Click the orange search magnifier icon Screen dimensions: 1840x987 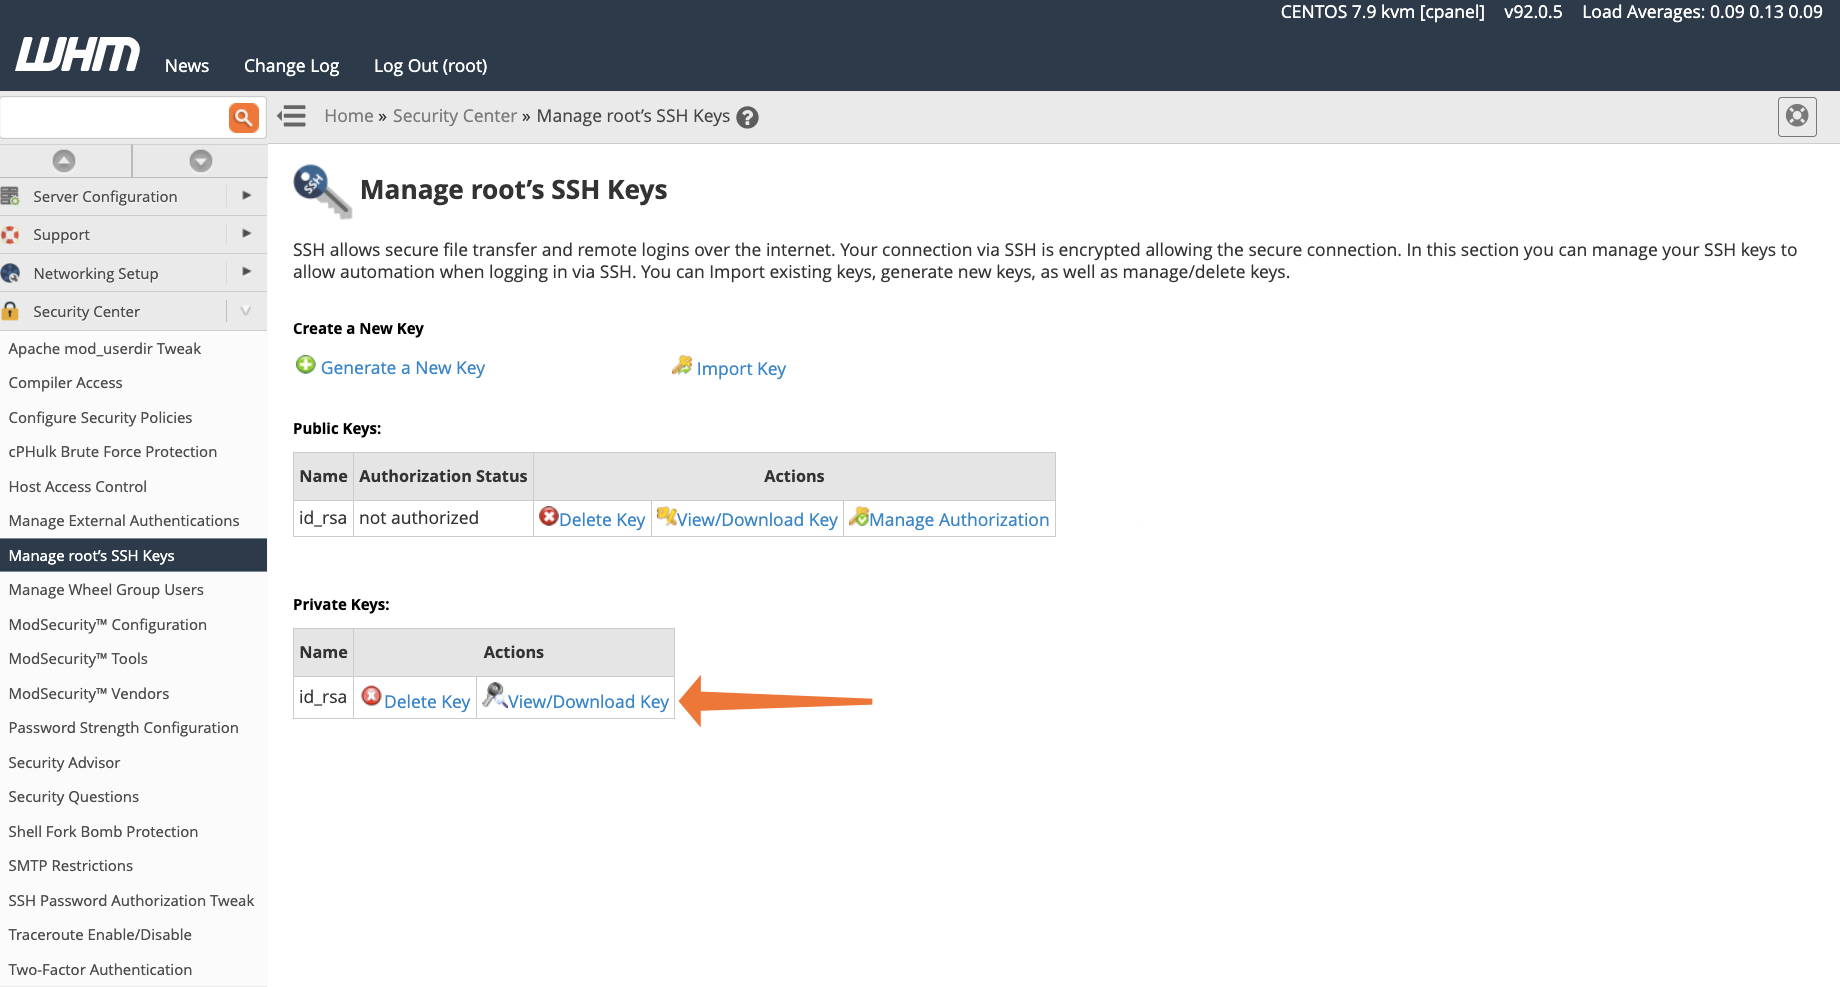click(x=243, y=117)
